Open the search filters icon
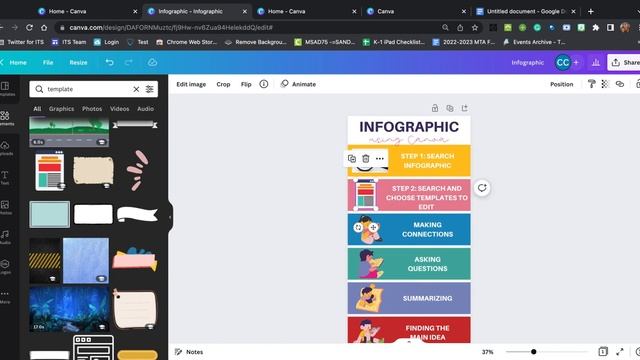The image size is (640, 360). point(149,89)
